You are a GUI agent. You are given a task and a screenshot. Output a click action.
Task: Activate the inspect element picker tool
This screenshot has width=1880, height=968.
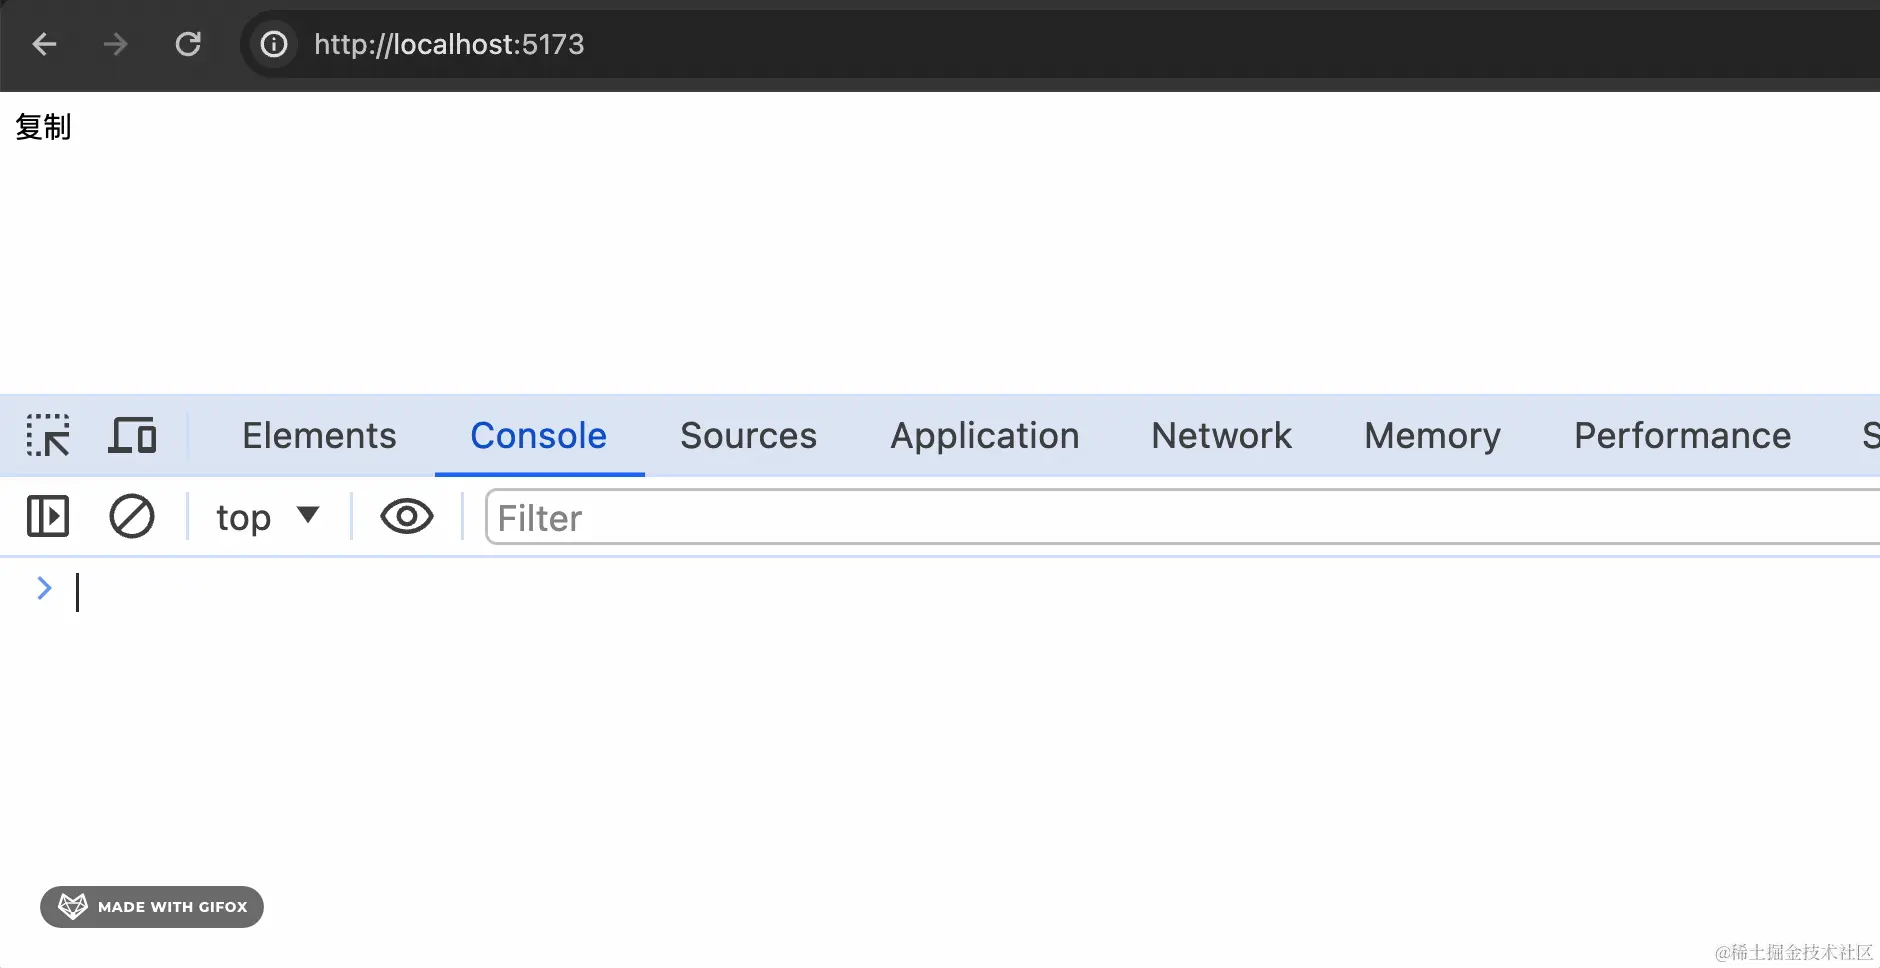pos(48,435)
